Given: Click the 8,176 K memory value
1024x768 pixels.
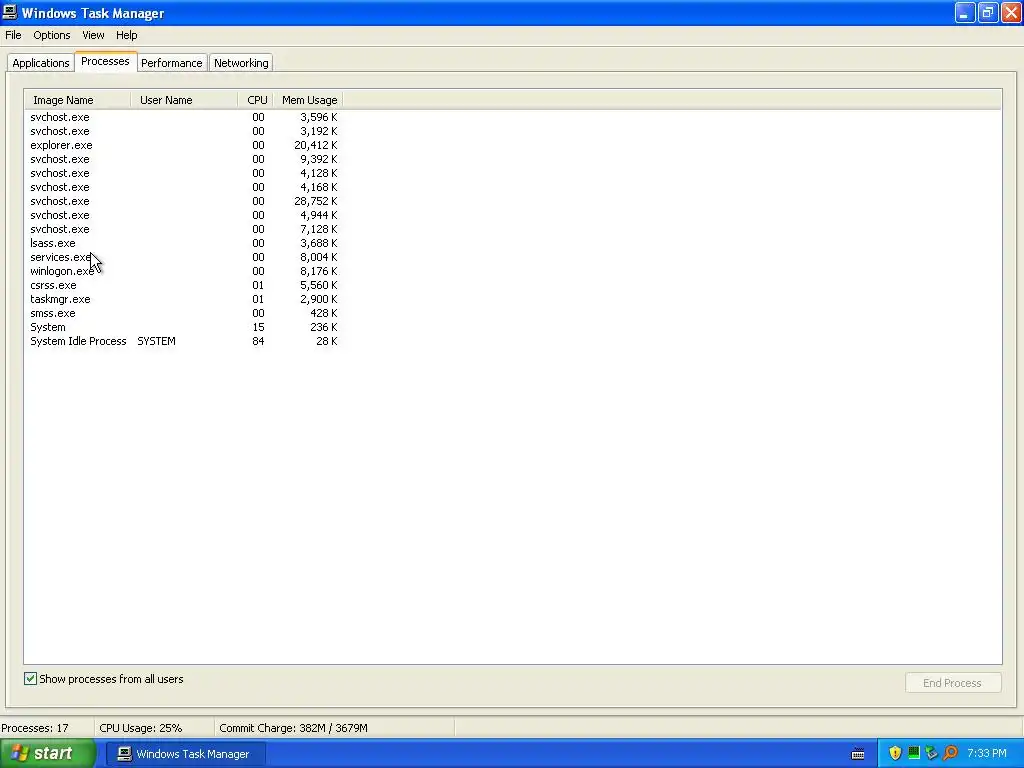Looking at the screenshot, I should [x=319, y=271].
